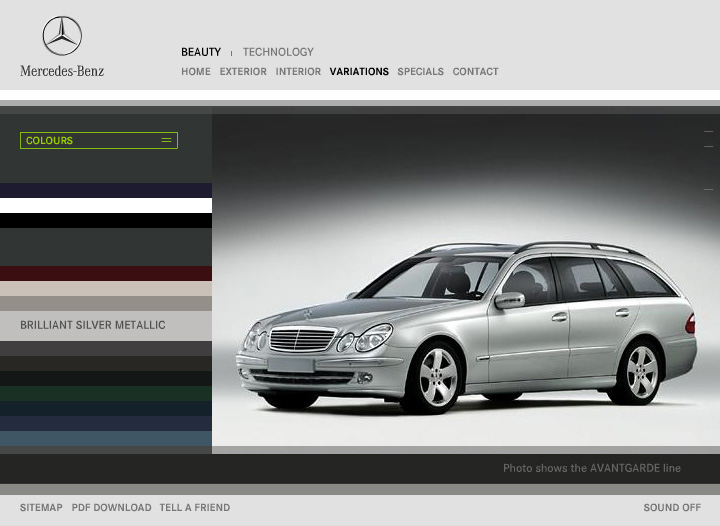Select the Brilliant Silver Metallic swatch
The height and width of the screenshot is (526, 720).
tap(106, 325)
